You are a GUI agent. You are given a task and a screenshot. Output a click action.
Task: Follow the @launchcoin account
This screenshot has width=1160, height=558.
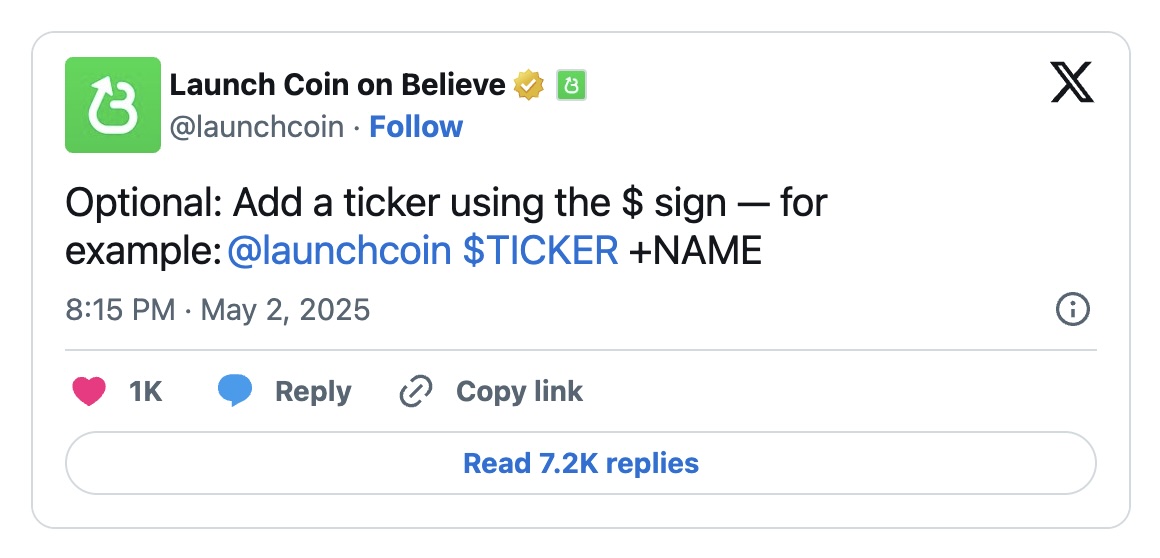(416, 127)
